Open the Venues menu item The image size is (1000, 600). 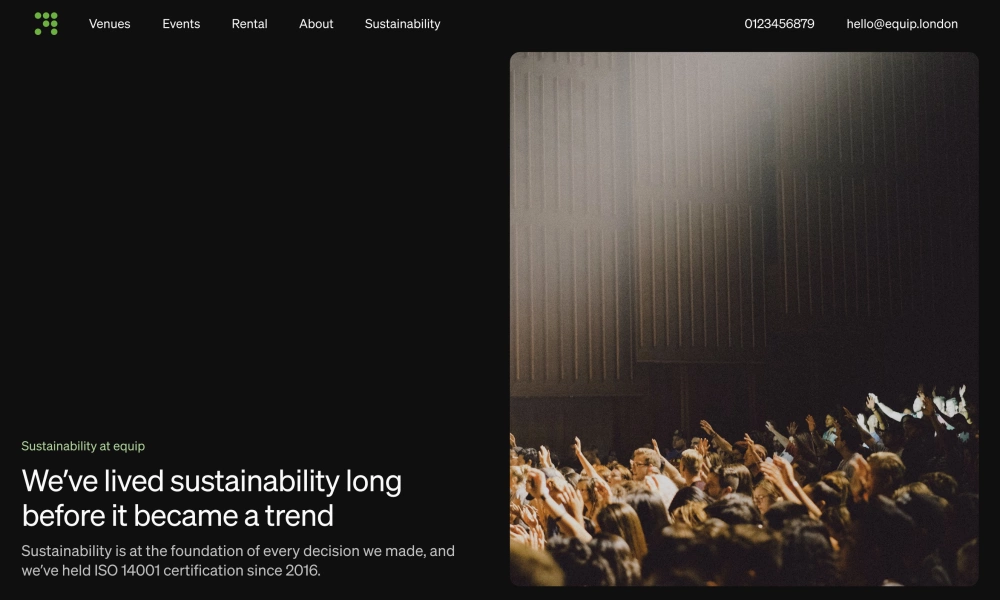110,24
